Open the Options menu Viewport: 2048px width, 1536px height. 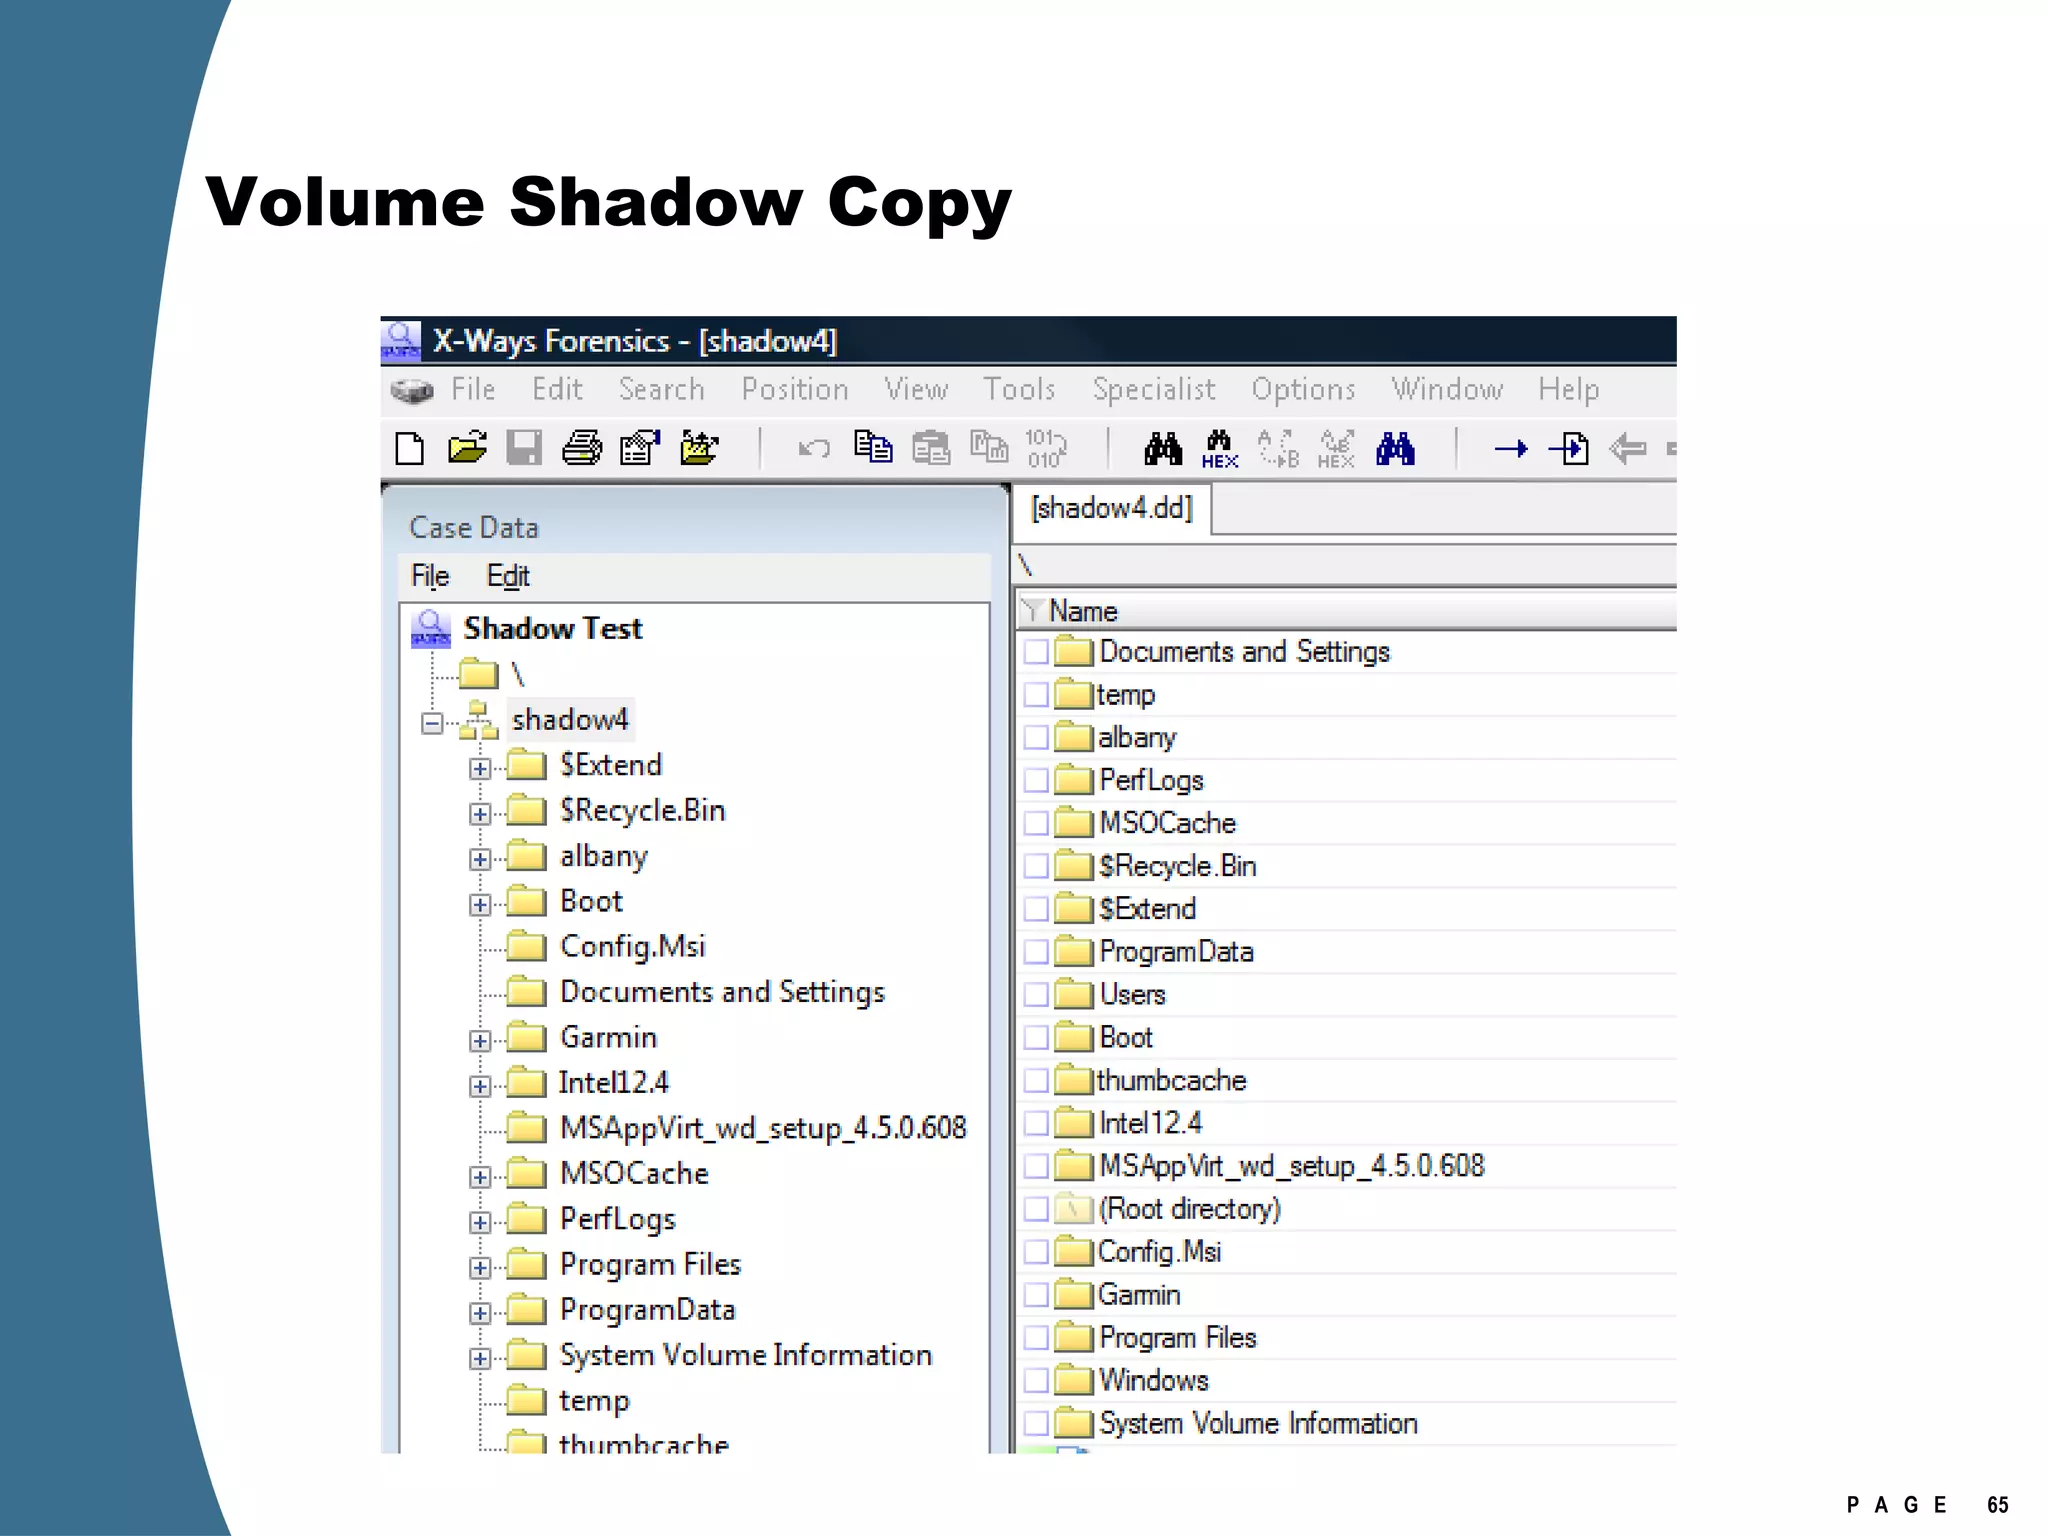point(1303,389)
